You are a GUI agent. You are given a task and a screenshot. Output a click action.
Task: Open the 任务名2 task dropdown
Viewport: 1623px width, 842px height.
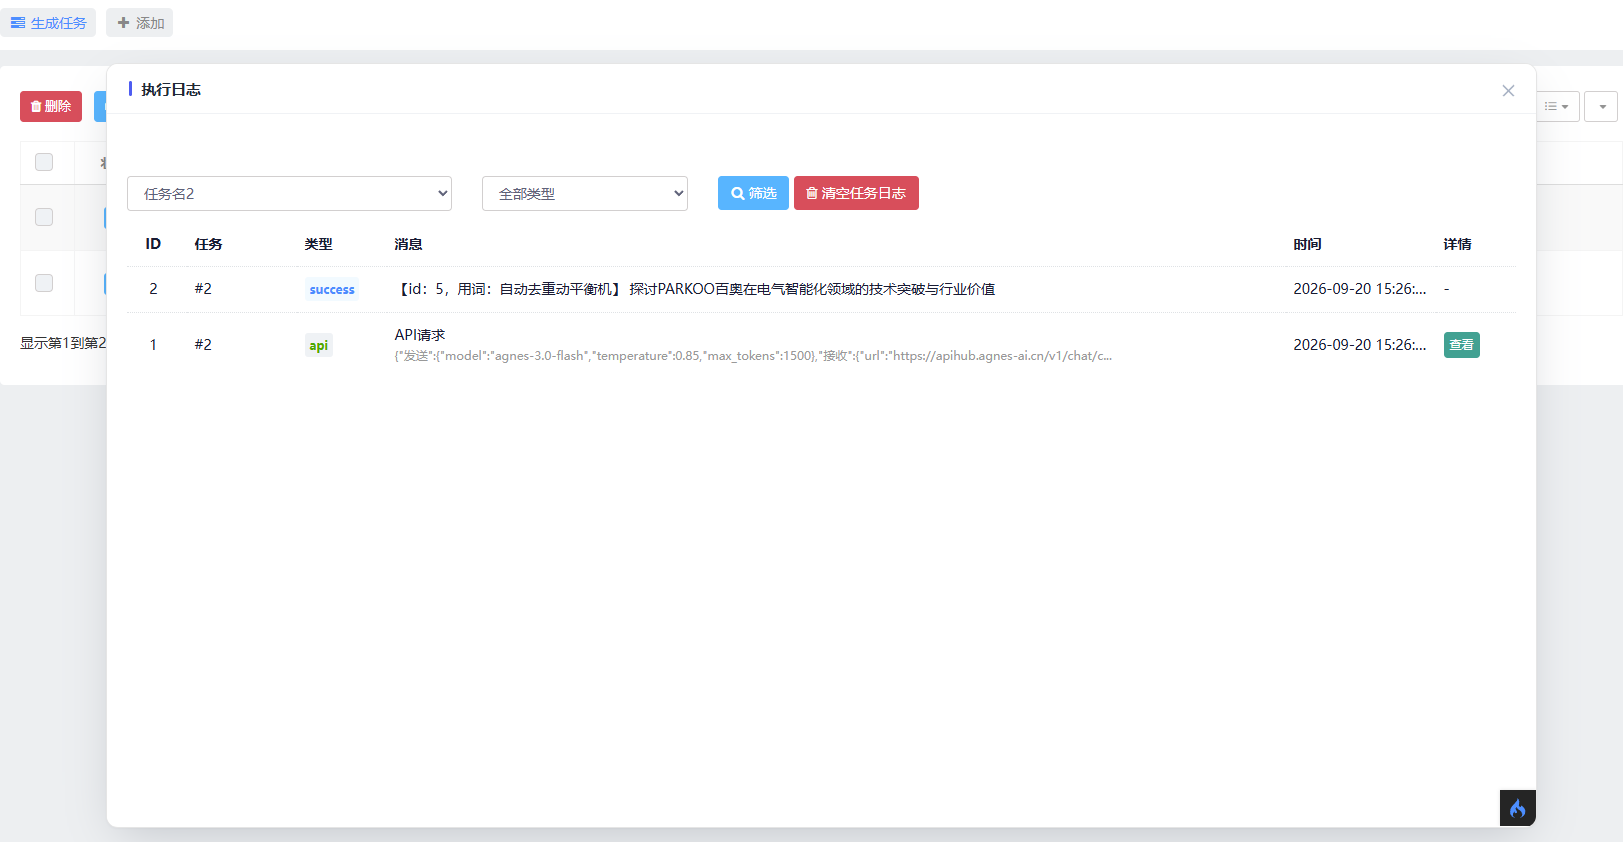tap(289, 194)
